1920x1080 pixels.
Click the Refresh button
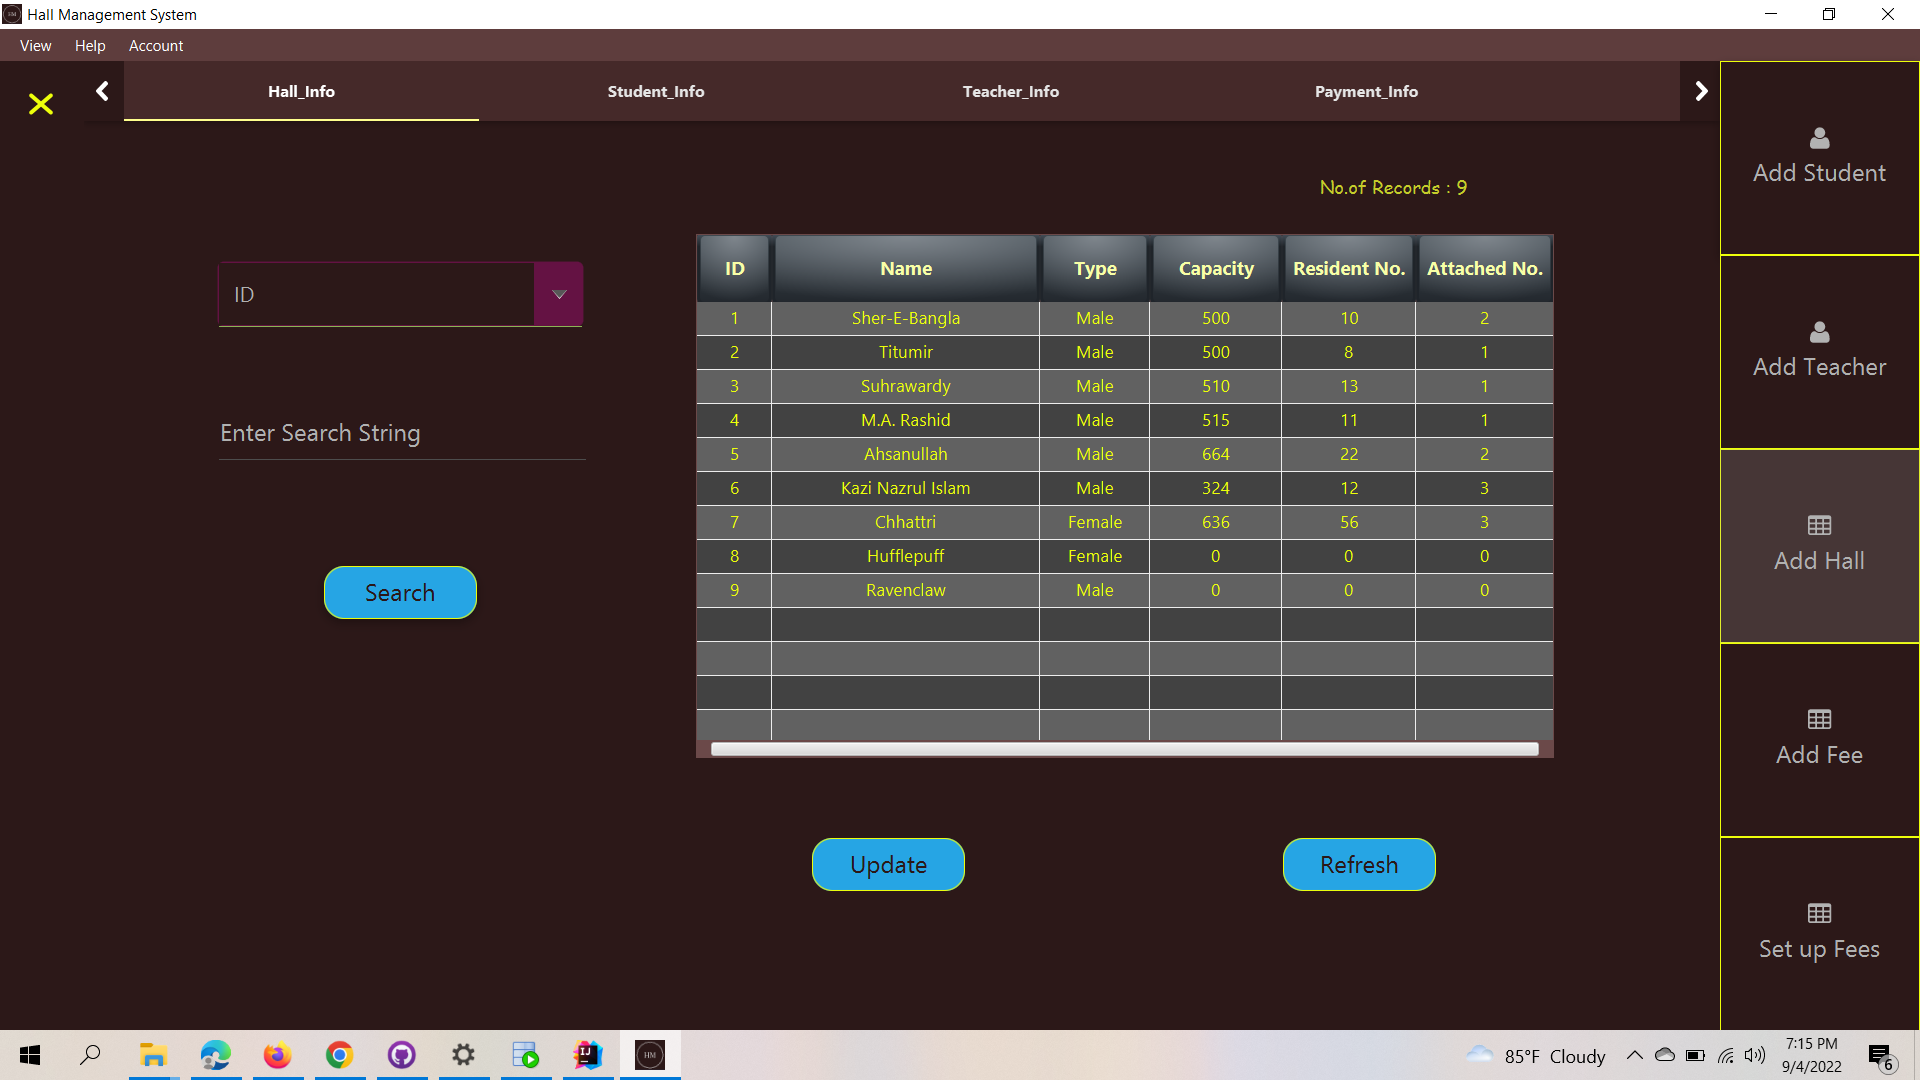point(1358,864)
